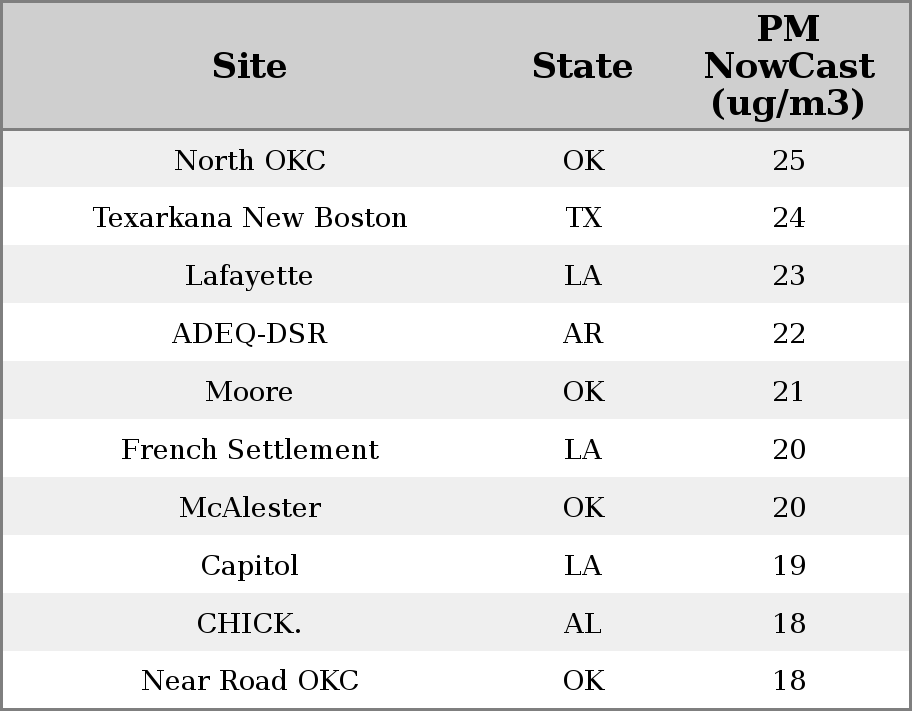Image resolution: width=912 pixels, height=711 pixels.
Task: Select the ADEQ-DSR site cell
Action: (x=249, y=334)
